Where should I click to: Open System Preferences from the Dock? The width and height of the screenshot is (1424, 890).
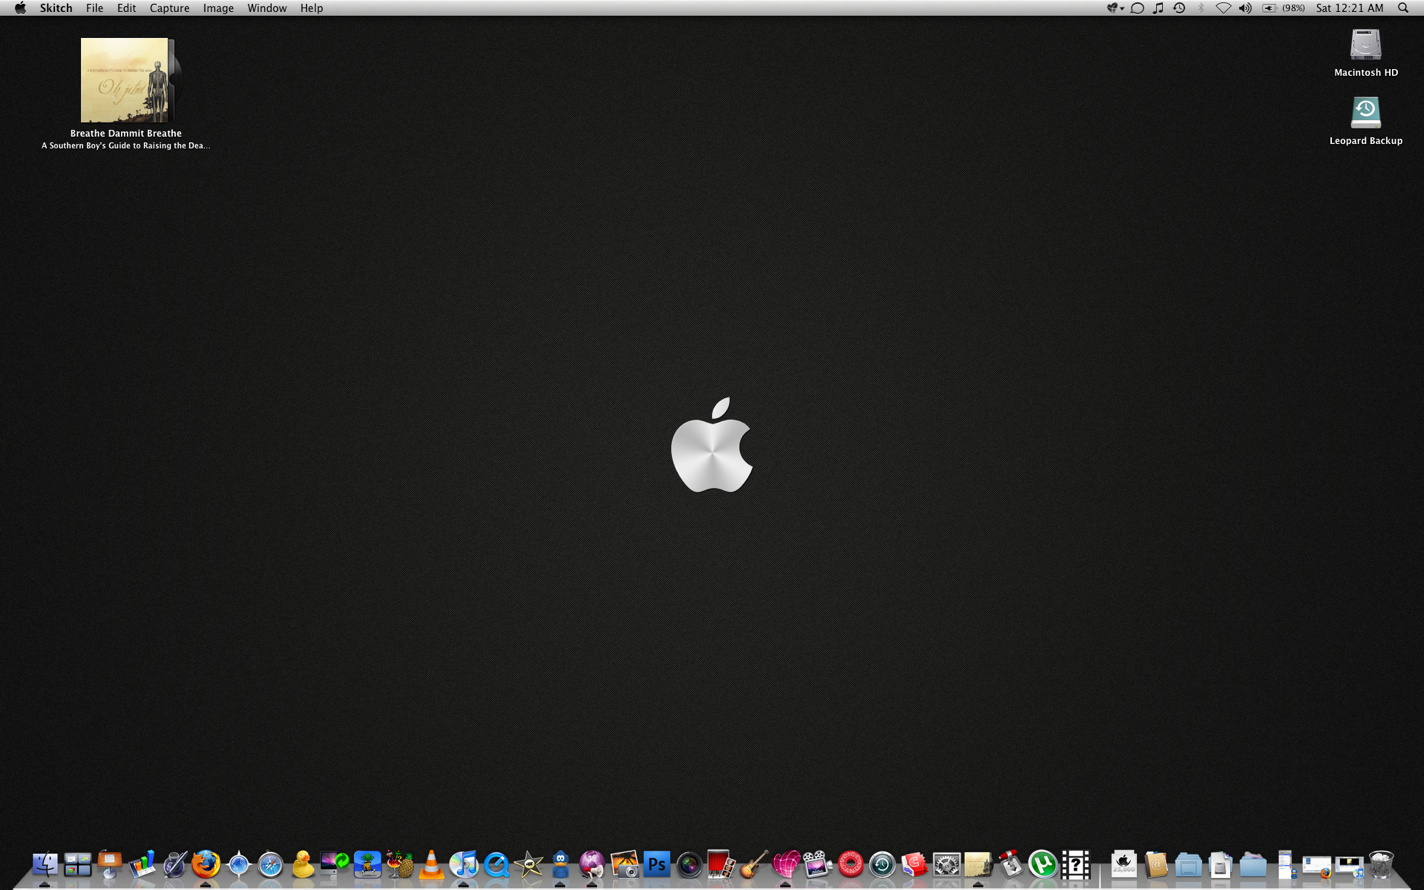pos(947,864)
